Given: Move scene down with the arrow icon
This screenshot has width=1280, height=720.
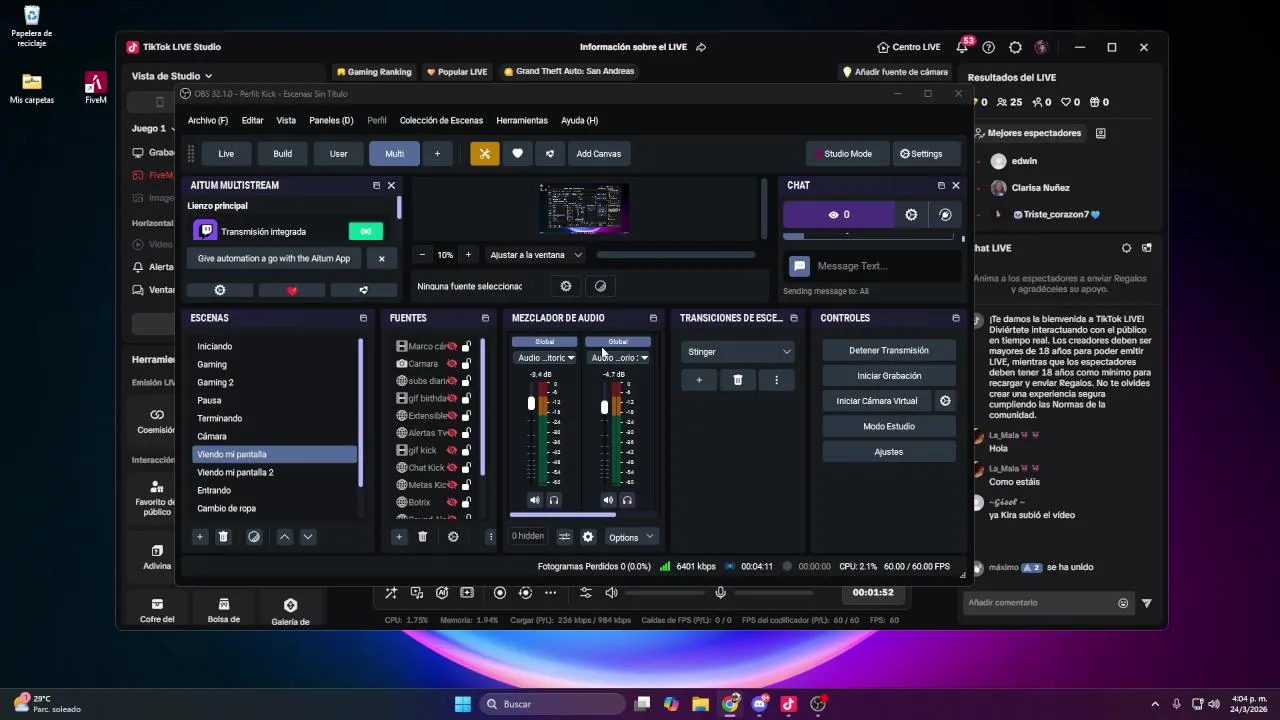Looking at the screenshot, I should [308, 537].
